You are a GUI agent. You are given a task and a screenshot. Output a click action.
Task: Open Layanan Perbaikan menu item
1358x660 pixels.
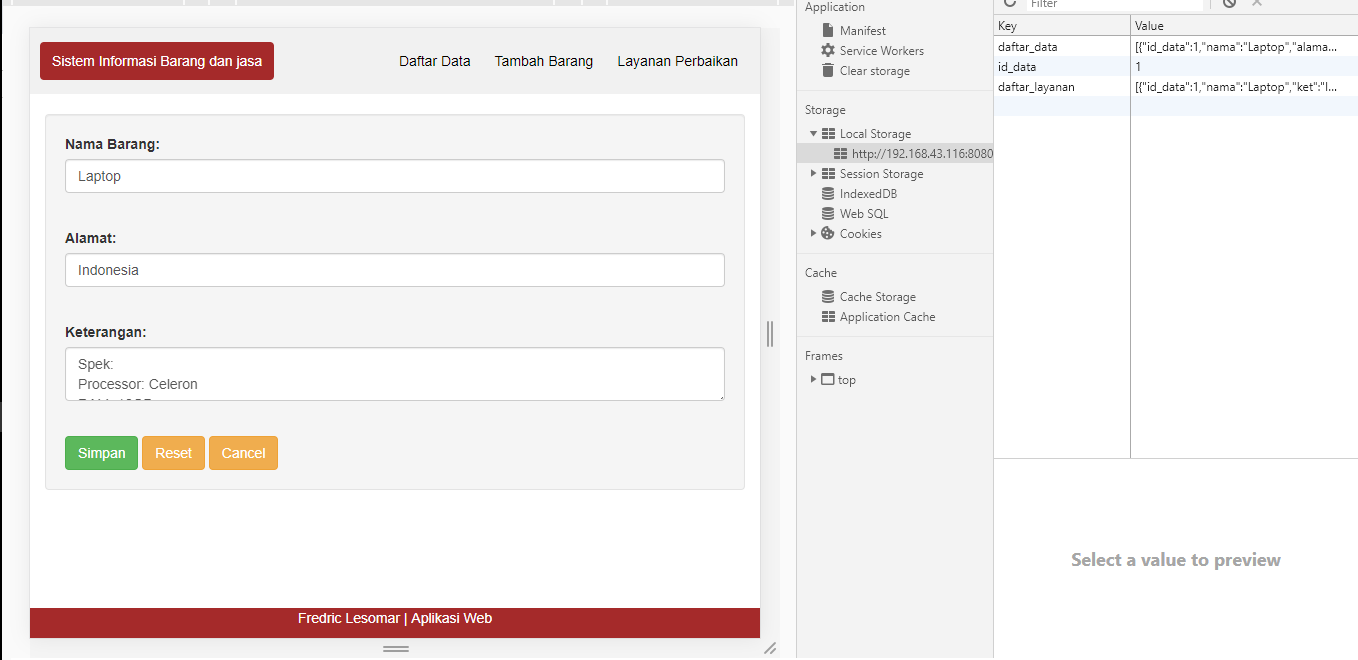[x=678, y=61]
